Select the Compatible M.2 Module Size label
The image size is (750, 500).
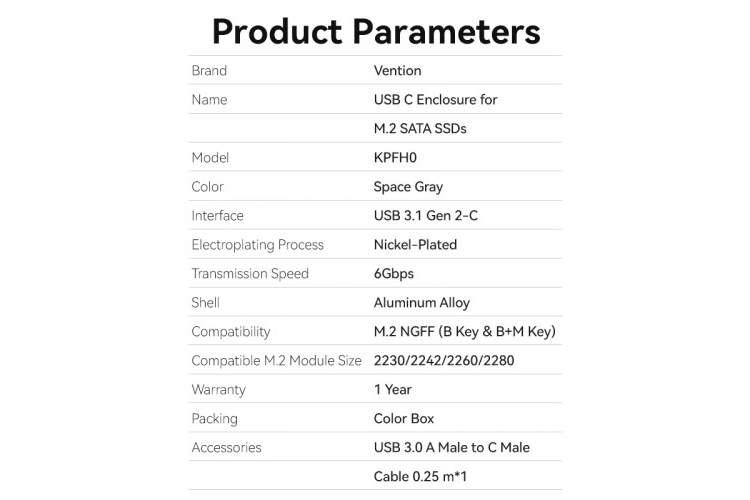click(x=276, y=361)
